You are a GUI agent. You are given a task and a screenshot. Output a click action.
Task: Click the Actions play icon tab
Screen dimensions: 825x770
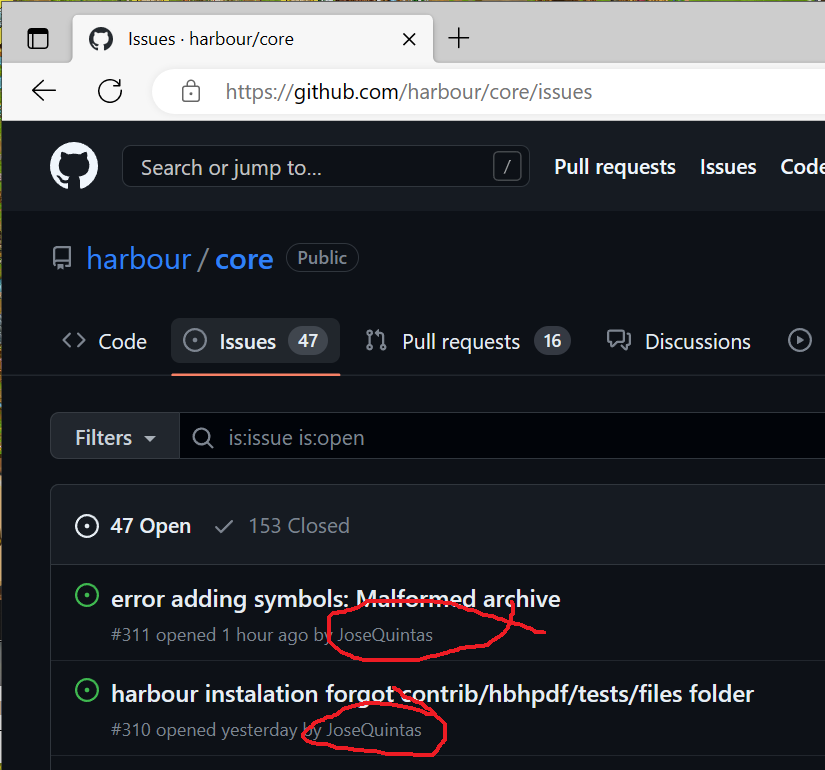(800, 341)
